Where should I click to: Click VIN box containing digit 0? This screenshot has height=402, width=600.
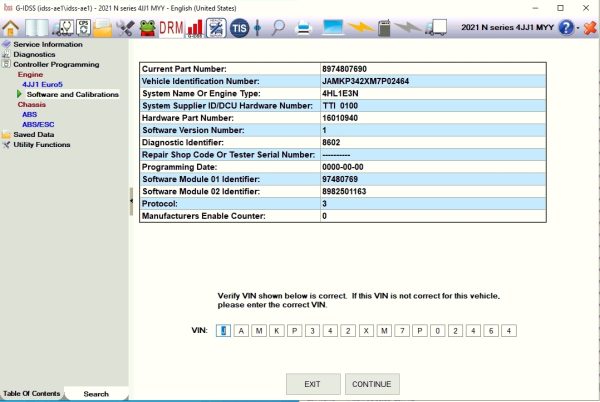point(437,330)
